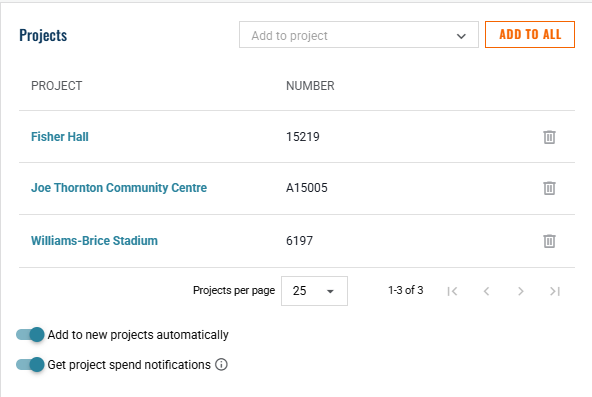Show info about project spend notifications
Image resolution: width=592 pixels, height=397 pixels.
point(221,365)
